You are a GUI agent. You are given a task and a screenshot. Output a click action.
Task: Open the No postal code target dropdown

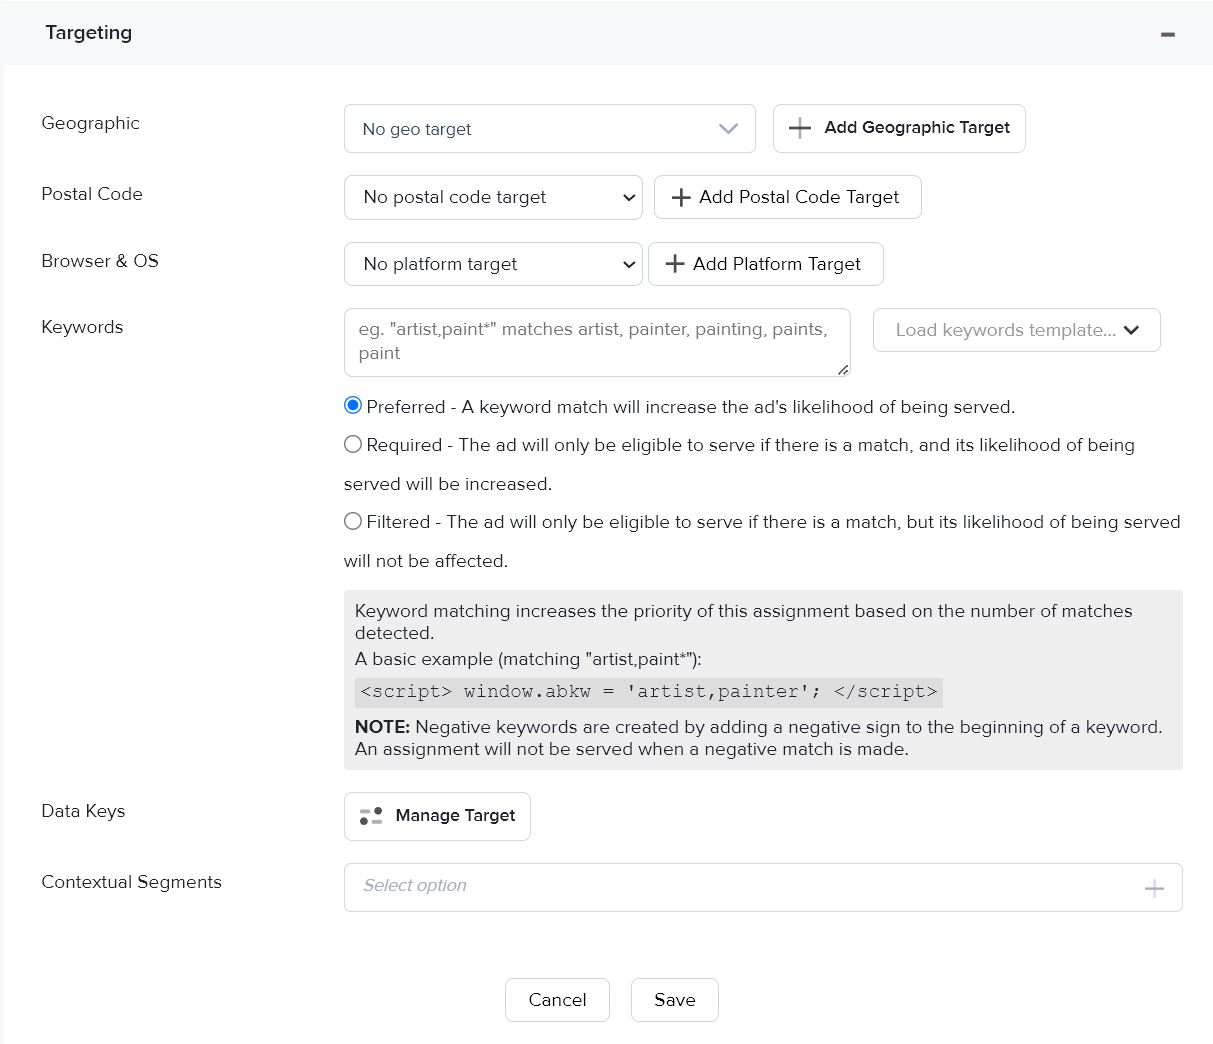493,197
